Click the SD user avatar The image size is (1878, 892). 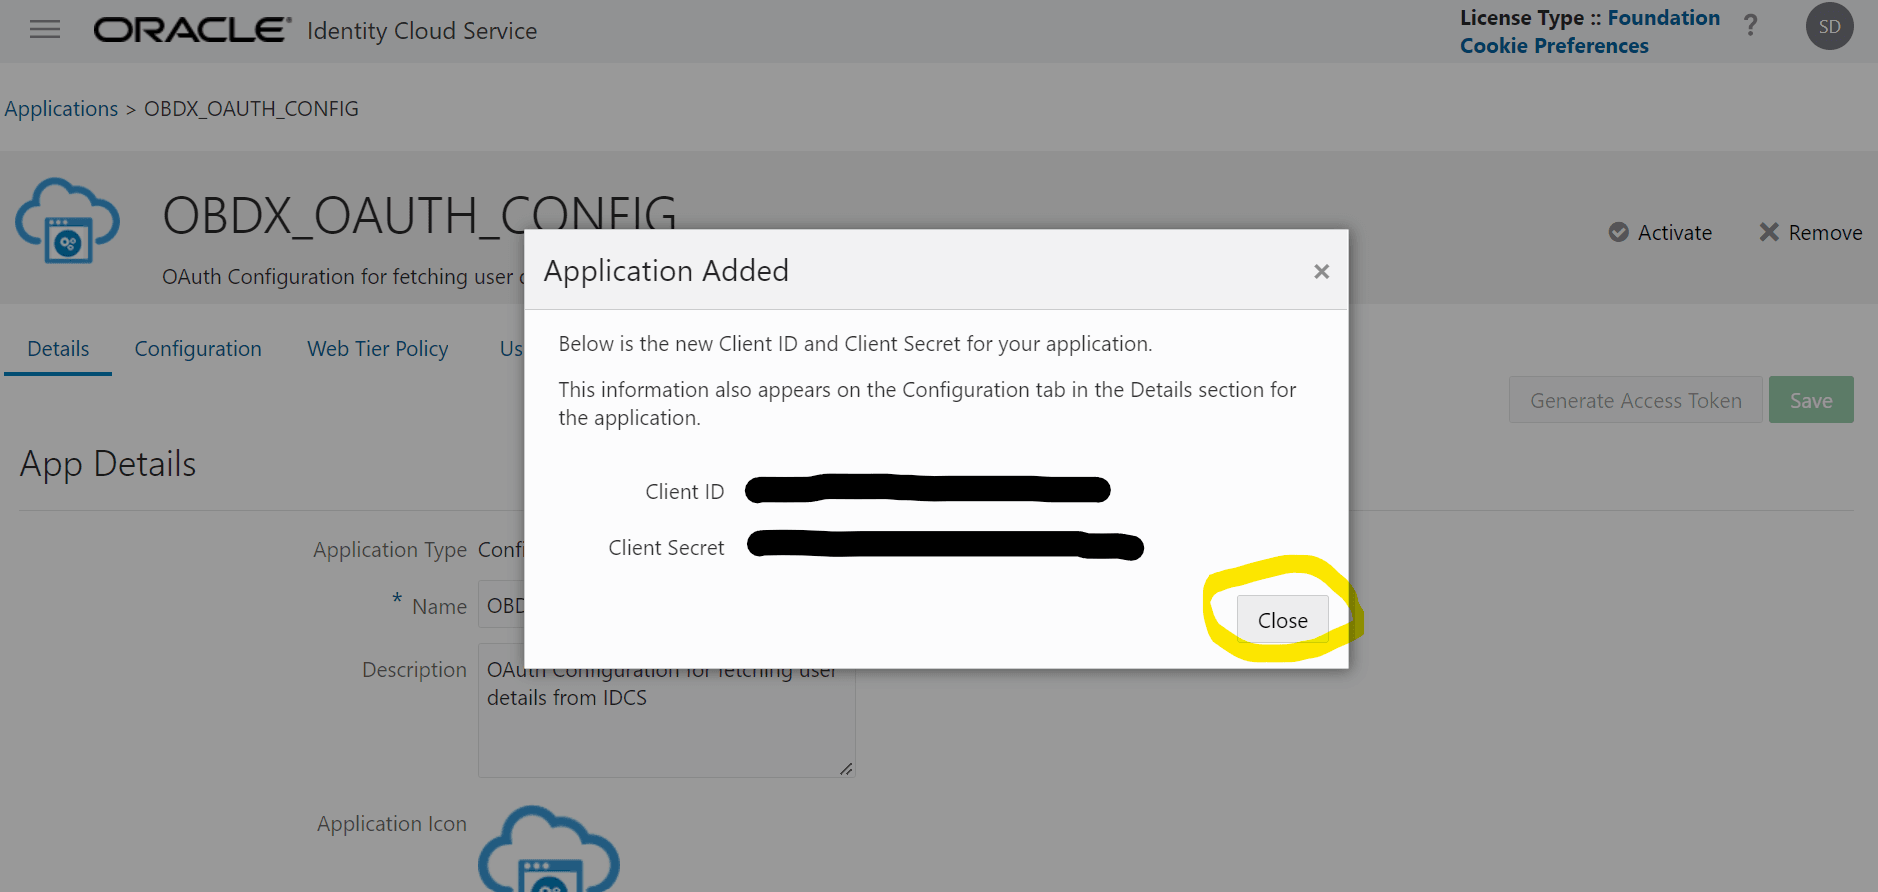click(1829, 26)
